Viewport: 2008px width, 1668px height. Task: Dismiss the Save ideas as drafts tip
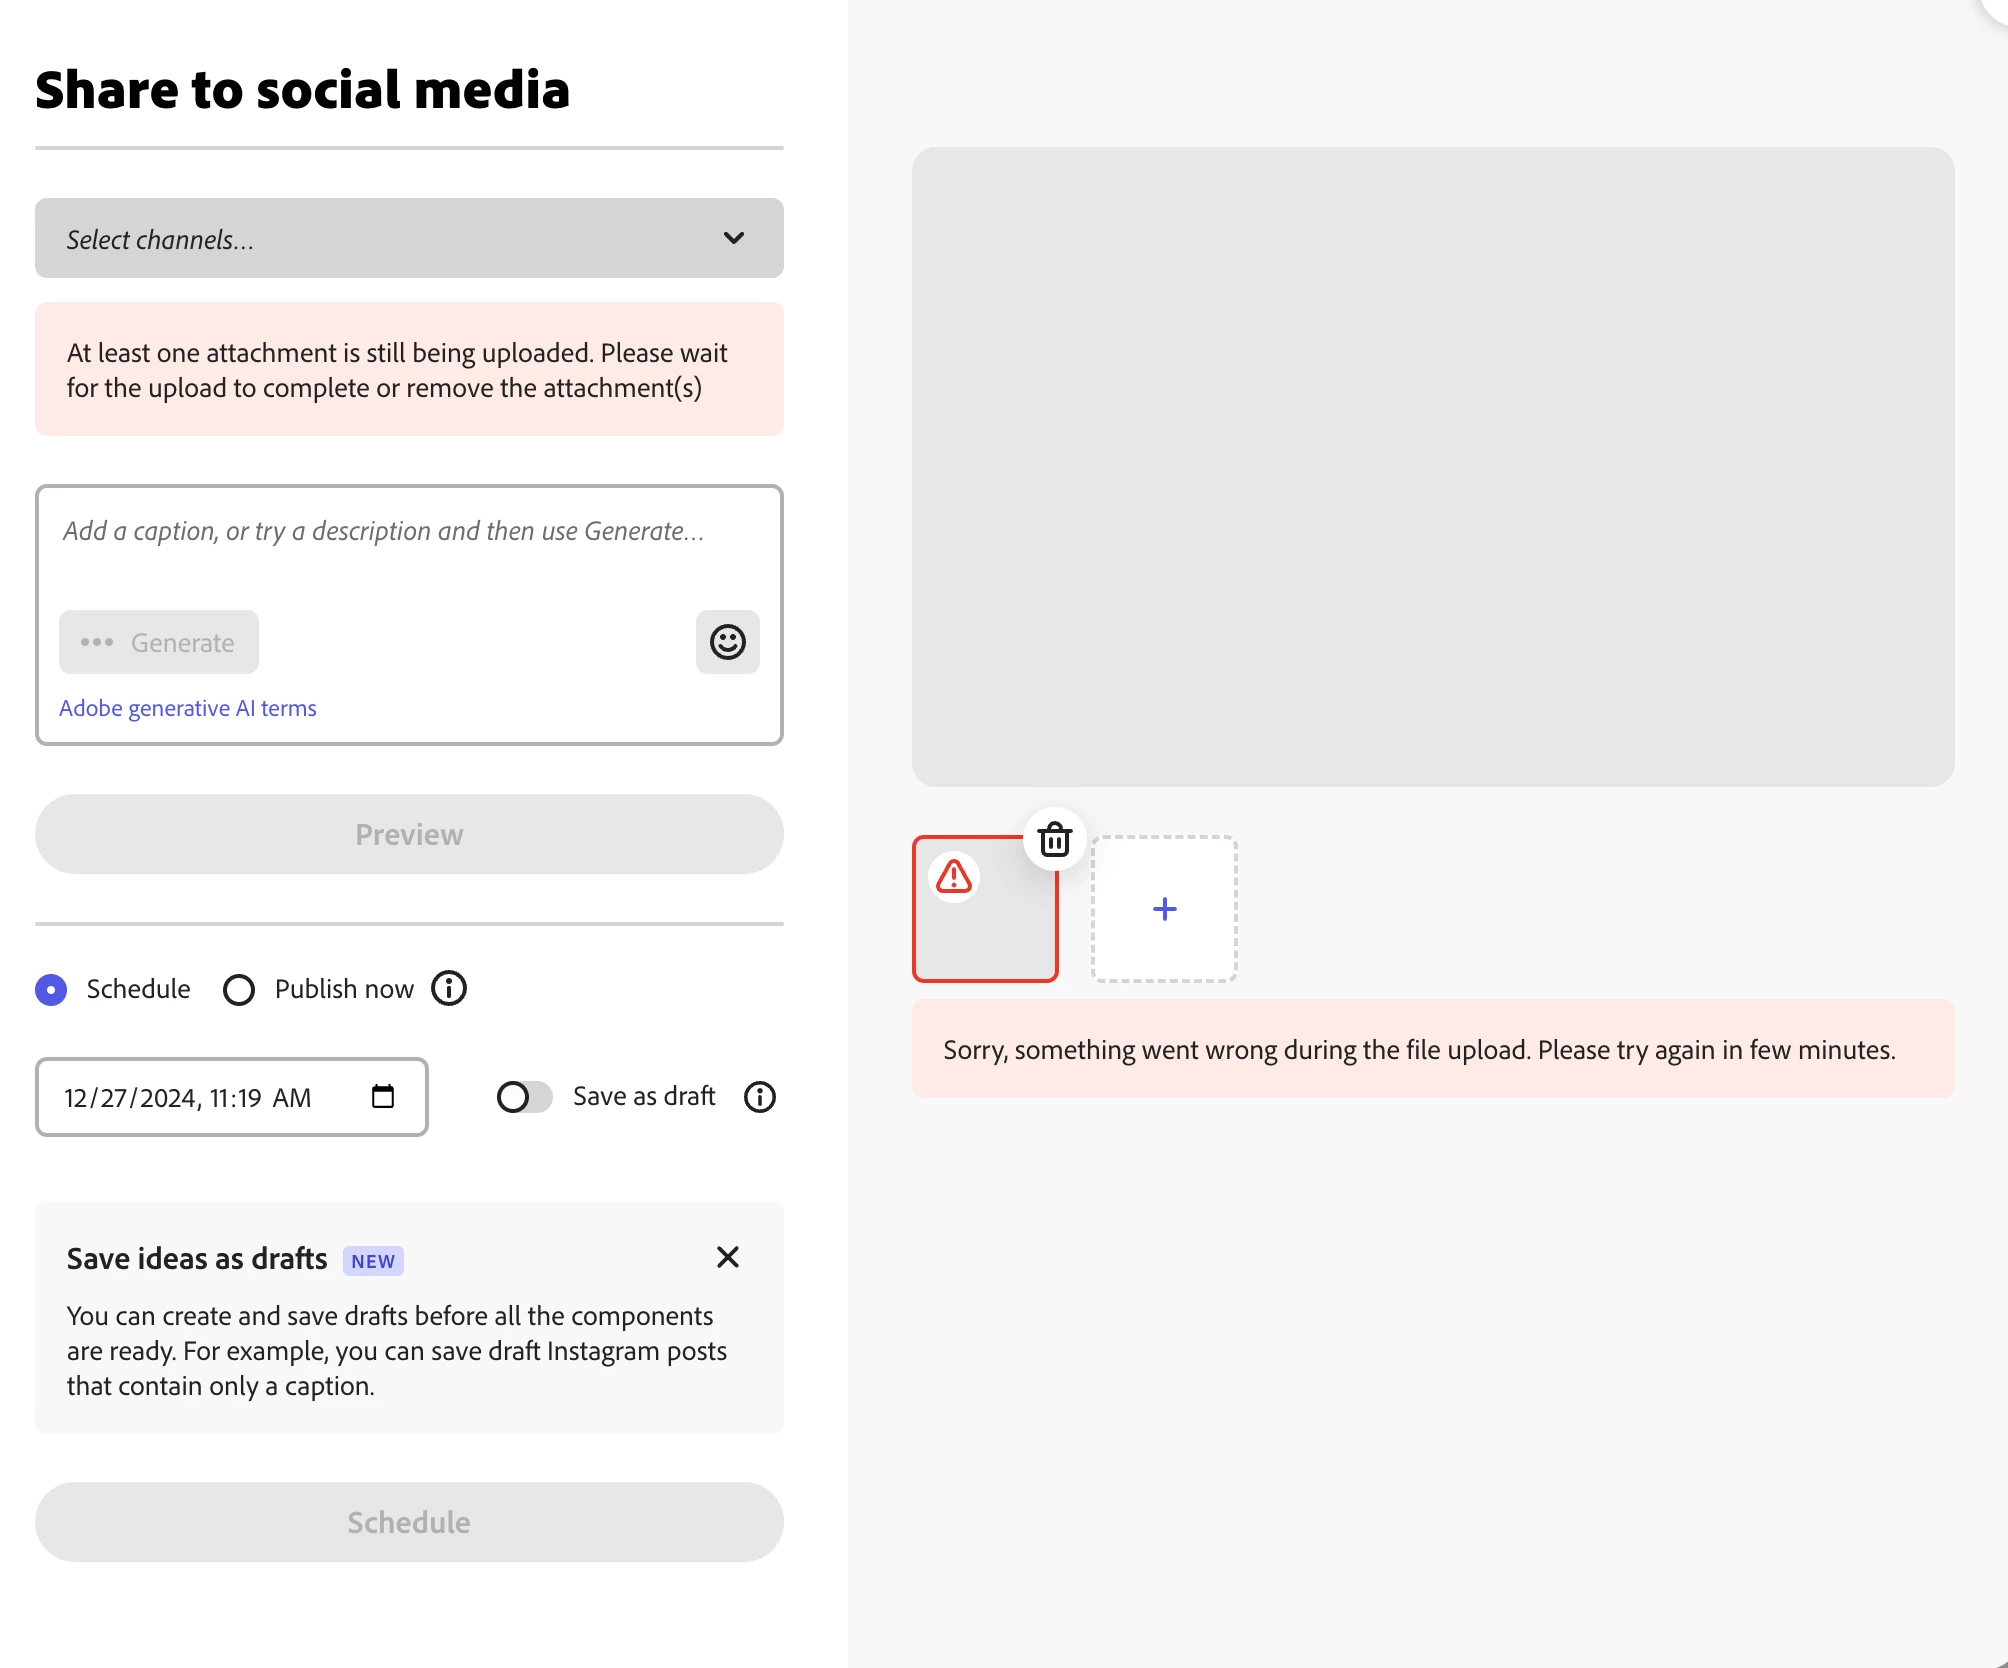[727, 1257]
